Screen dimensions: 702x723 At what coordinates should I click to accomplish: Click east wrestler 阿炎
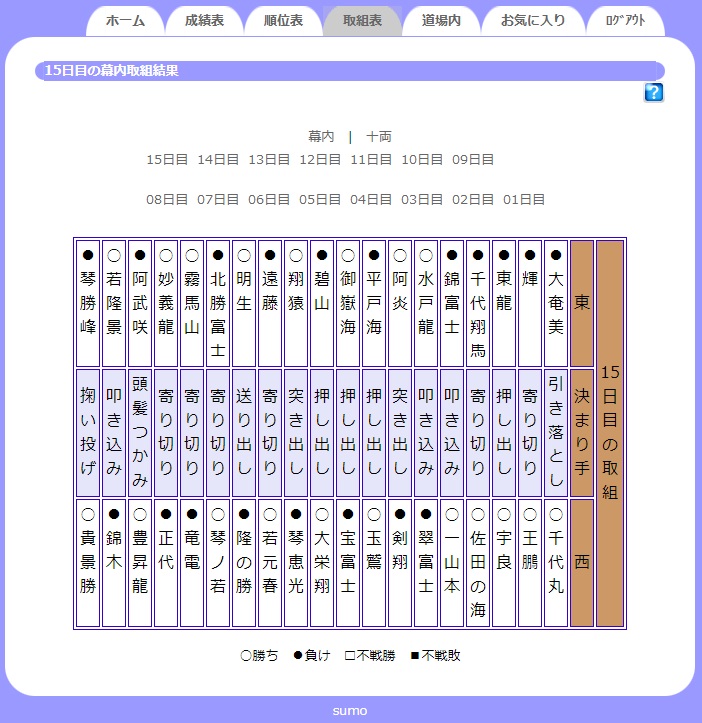coord(400,303)
